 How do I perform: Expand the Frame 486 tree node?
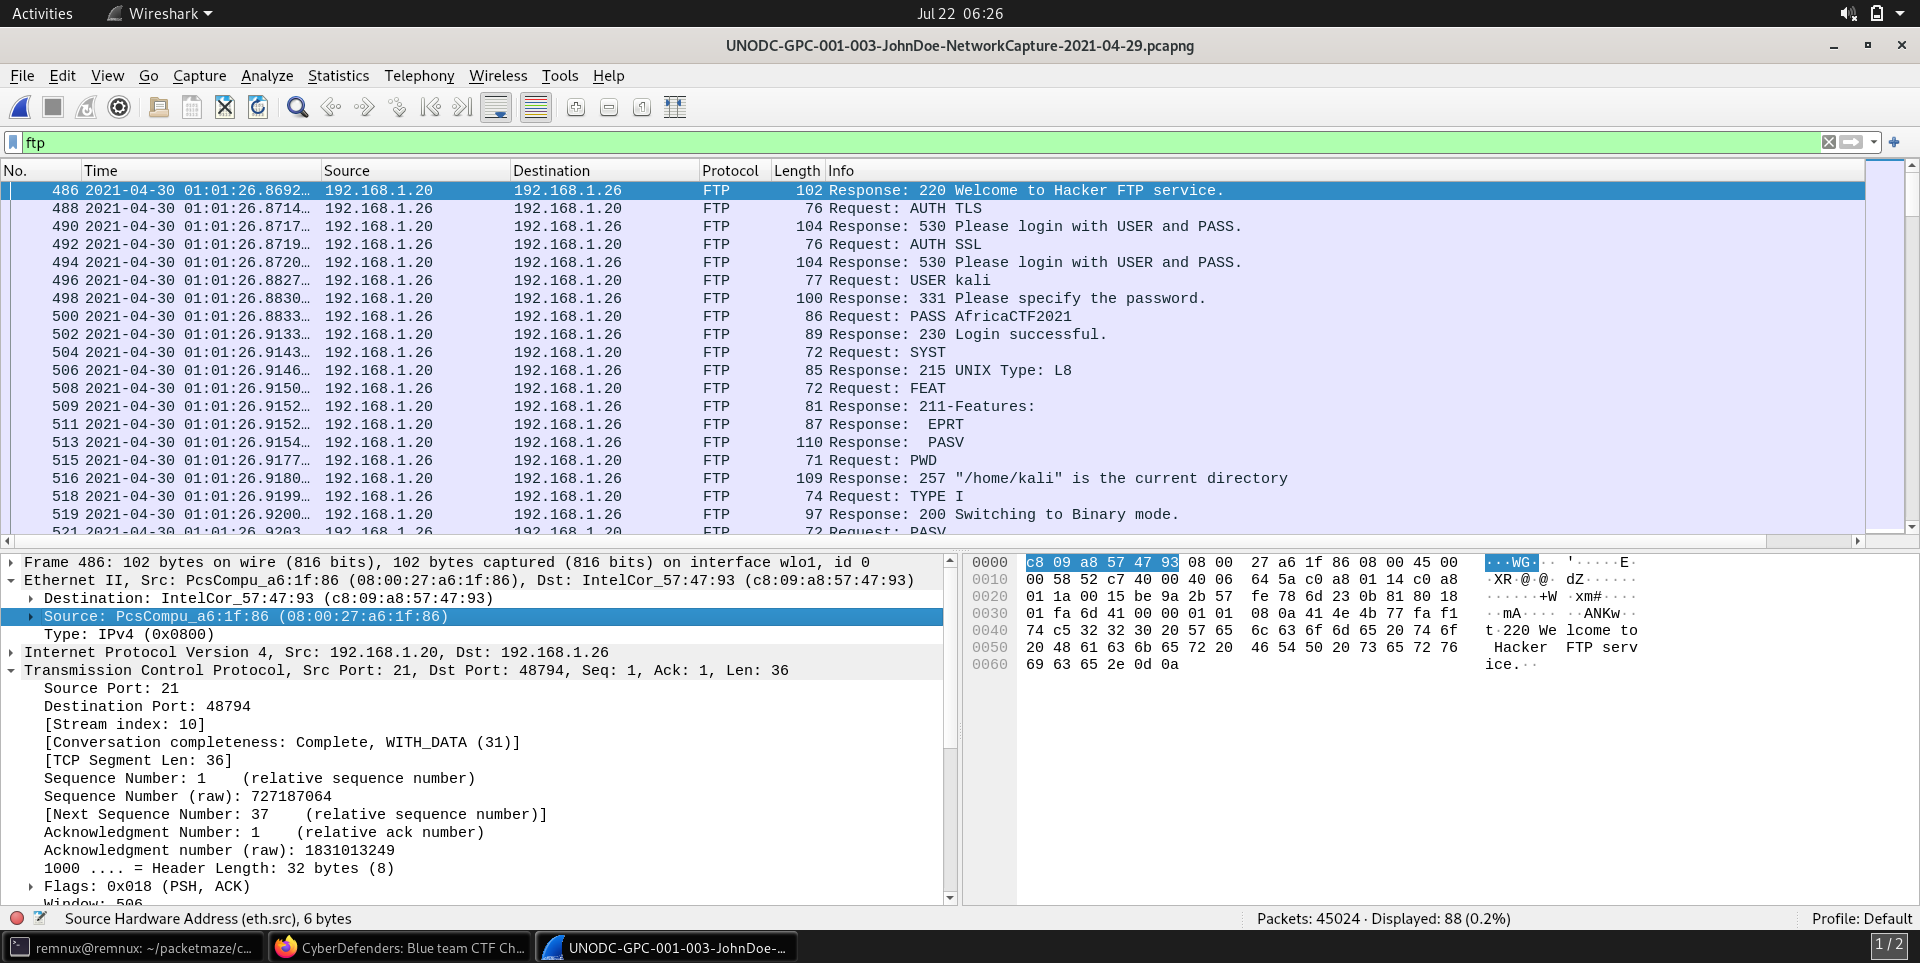(x=11, y=563)
